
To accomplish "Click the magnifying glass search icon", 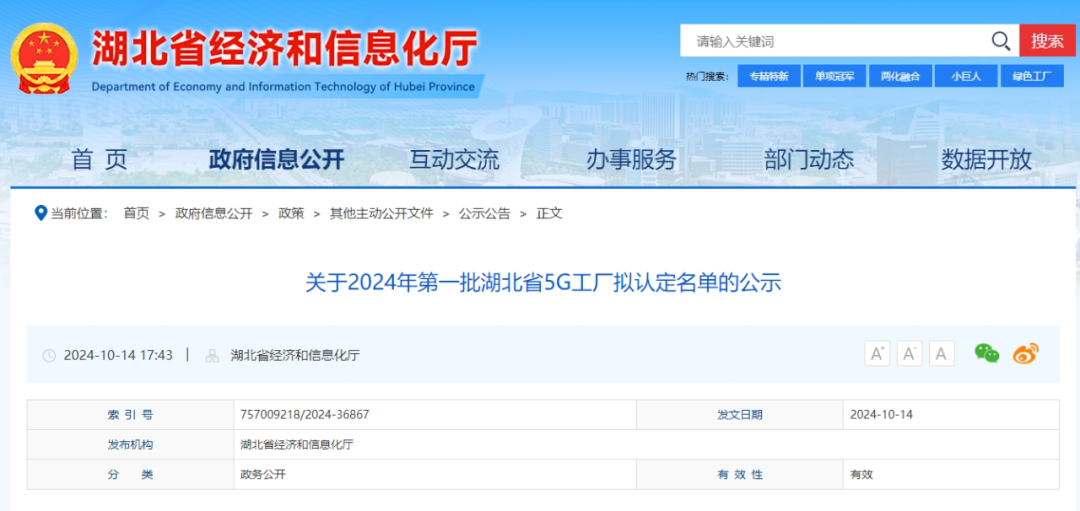I will coord(1000,41).
